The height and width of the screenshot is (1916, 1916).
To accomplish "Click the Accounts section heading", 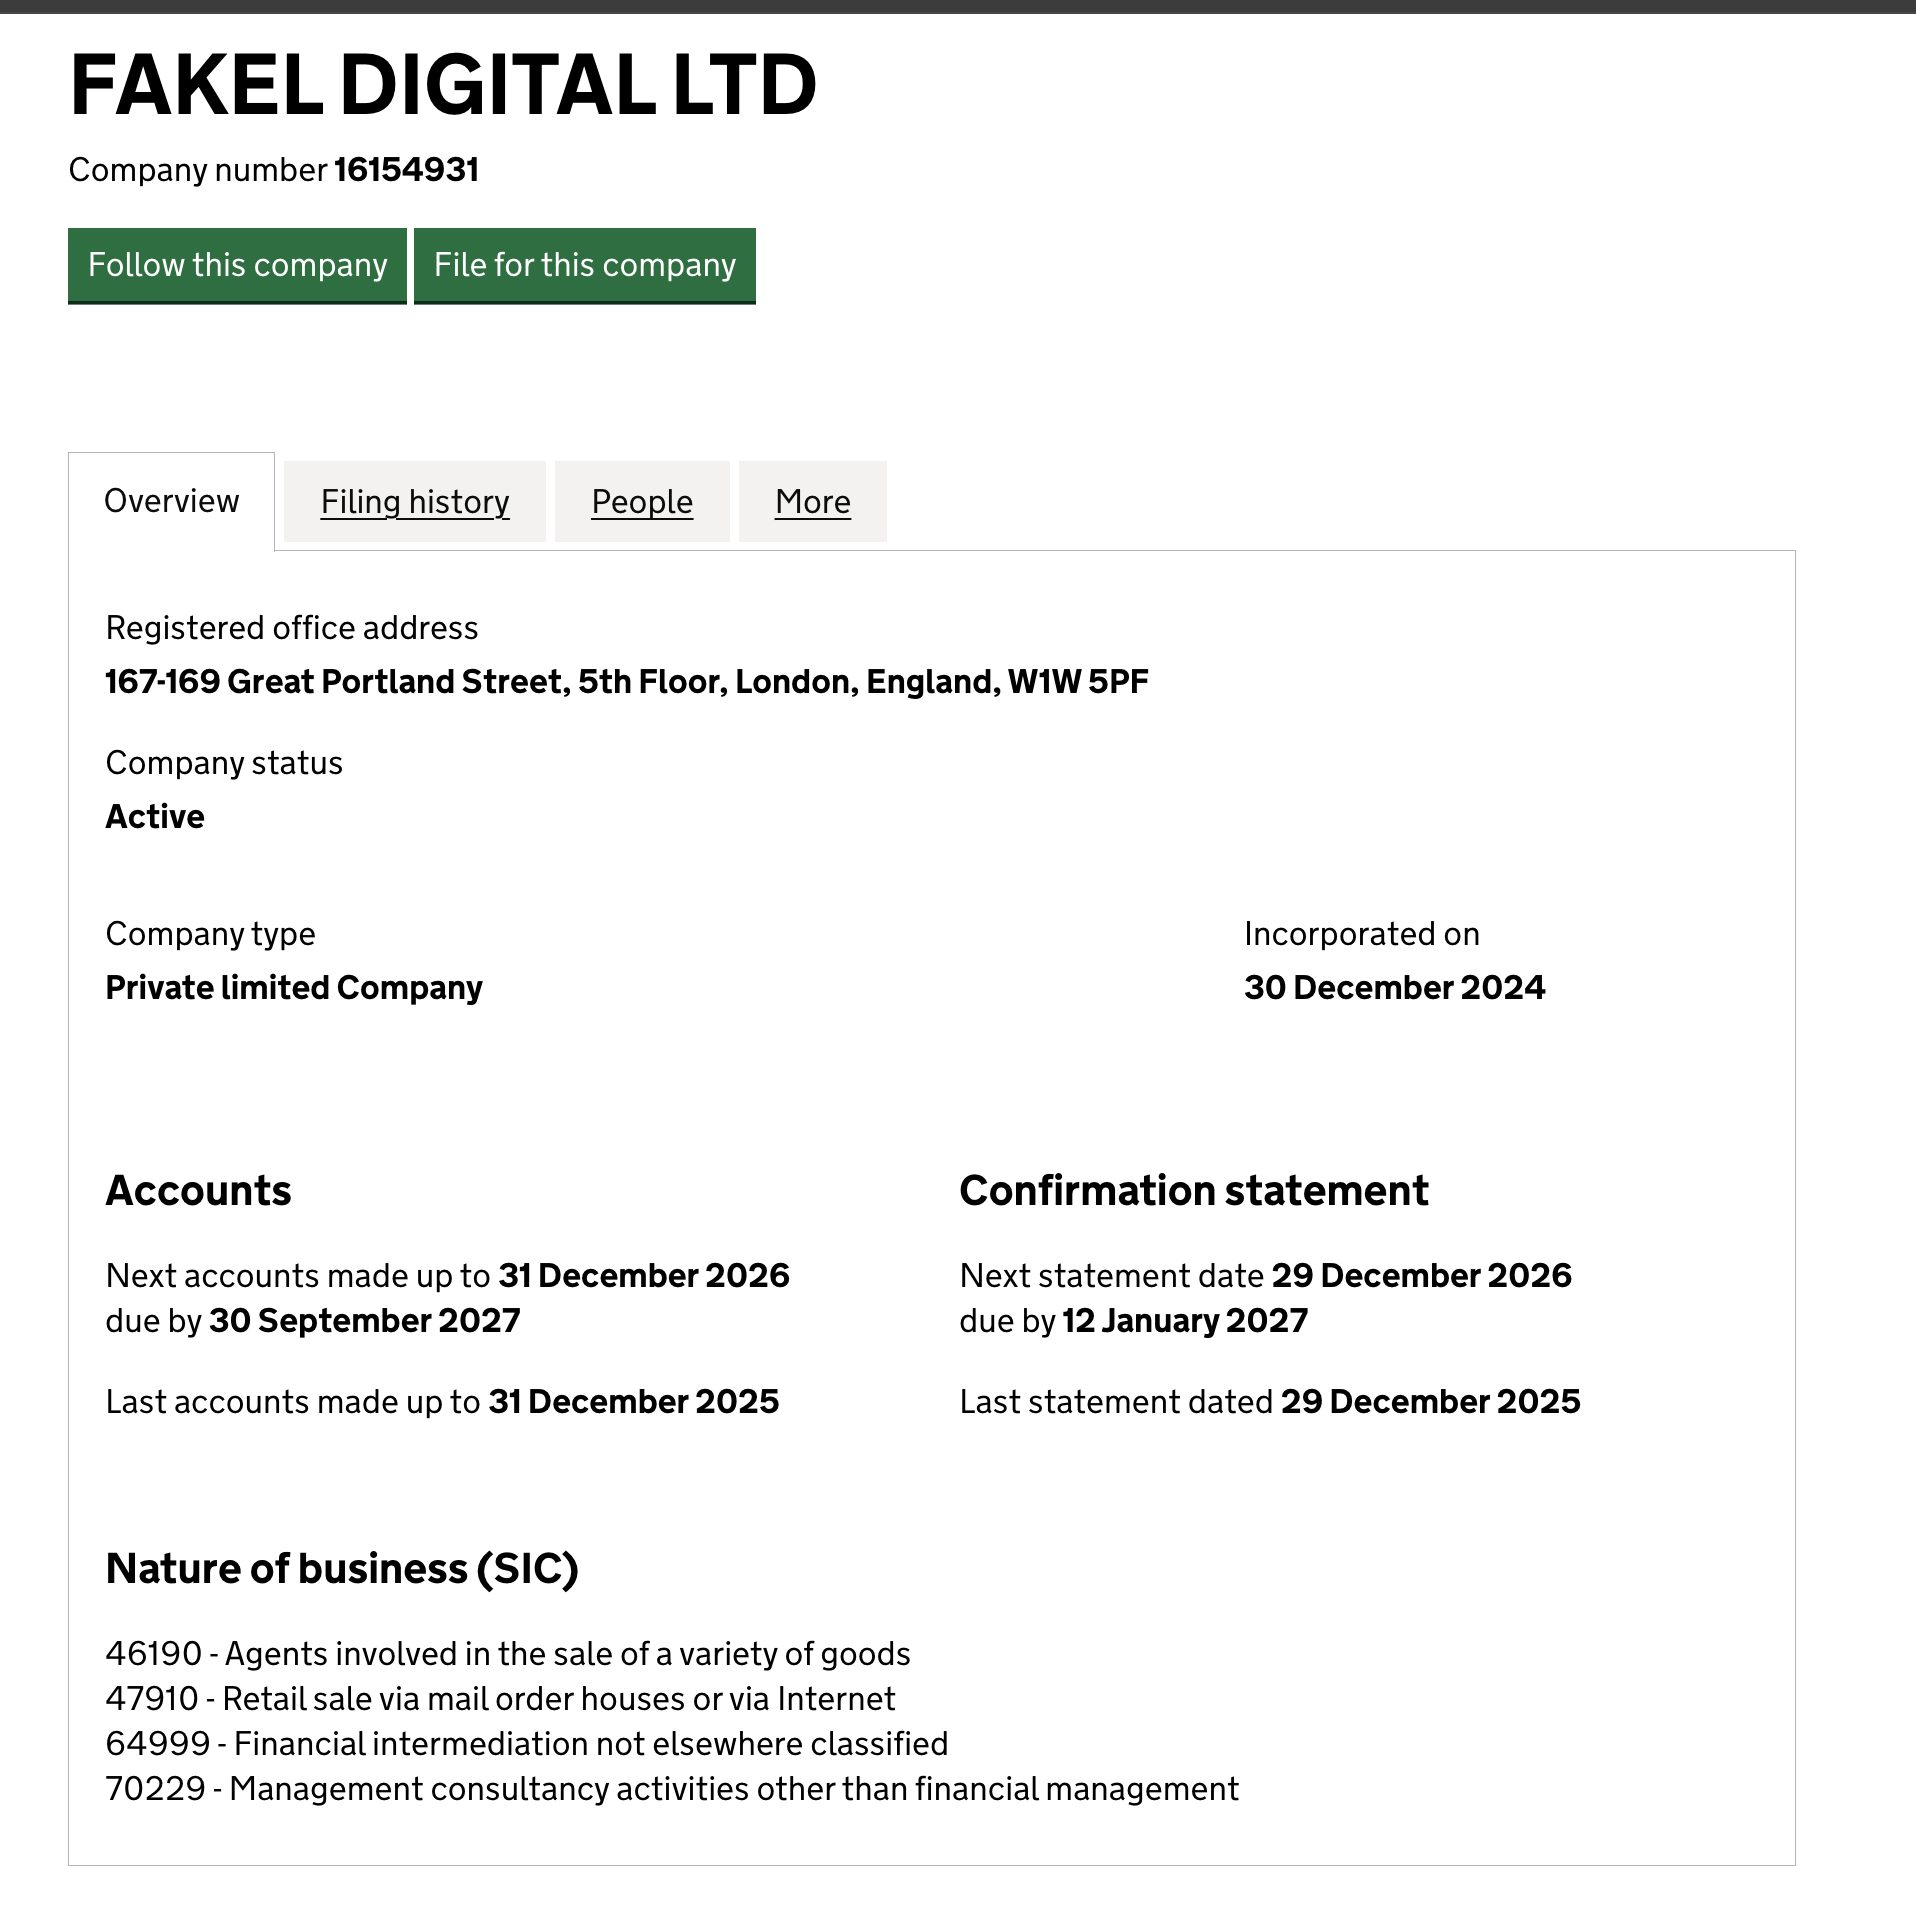I will click(198, 1191).
